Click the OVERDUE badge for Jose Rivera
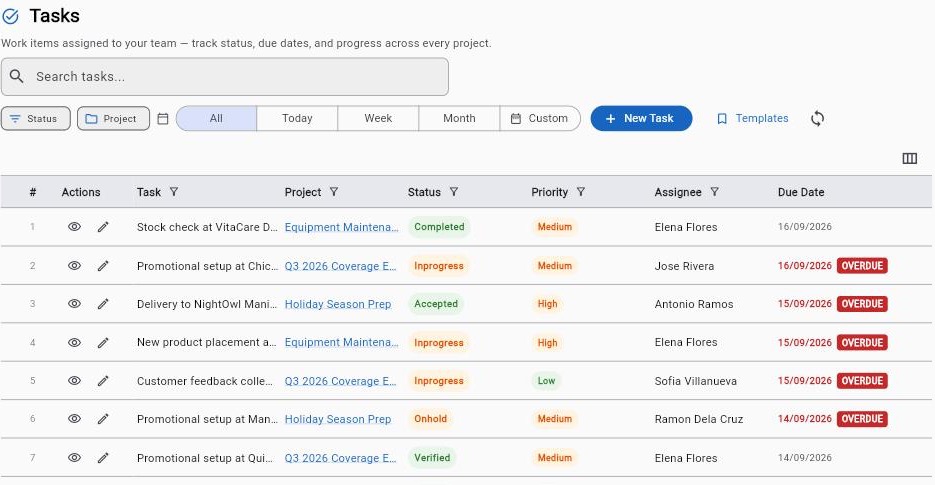This screenshot has width=935, height=485. click(862, 265)
